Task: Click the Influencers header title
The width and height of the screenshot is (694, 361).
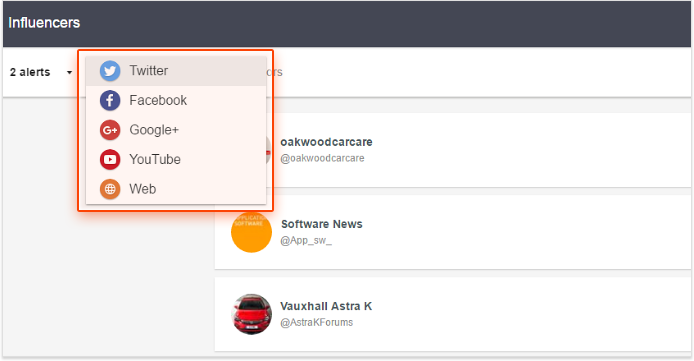Action: click(44, 23)
